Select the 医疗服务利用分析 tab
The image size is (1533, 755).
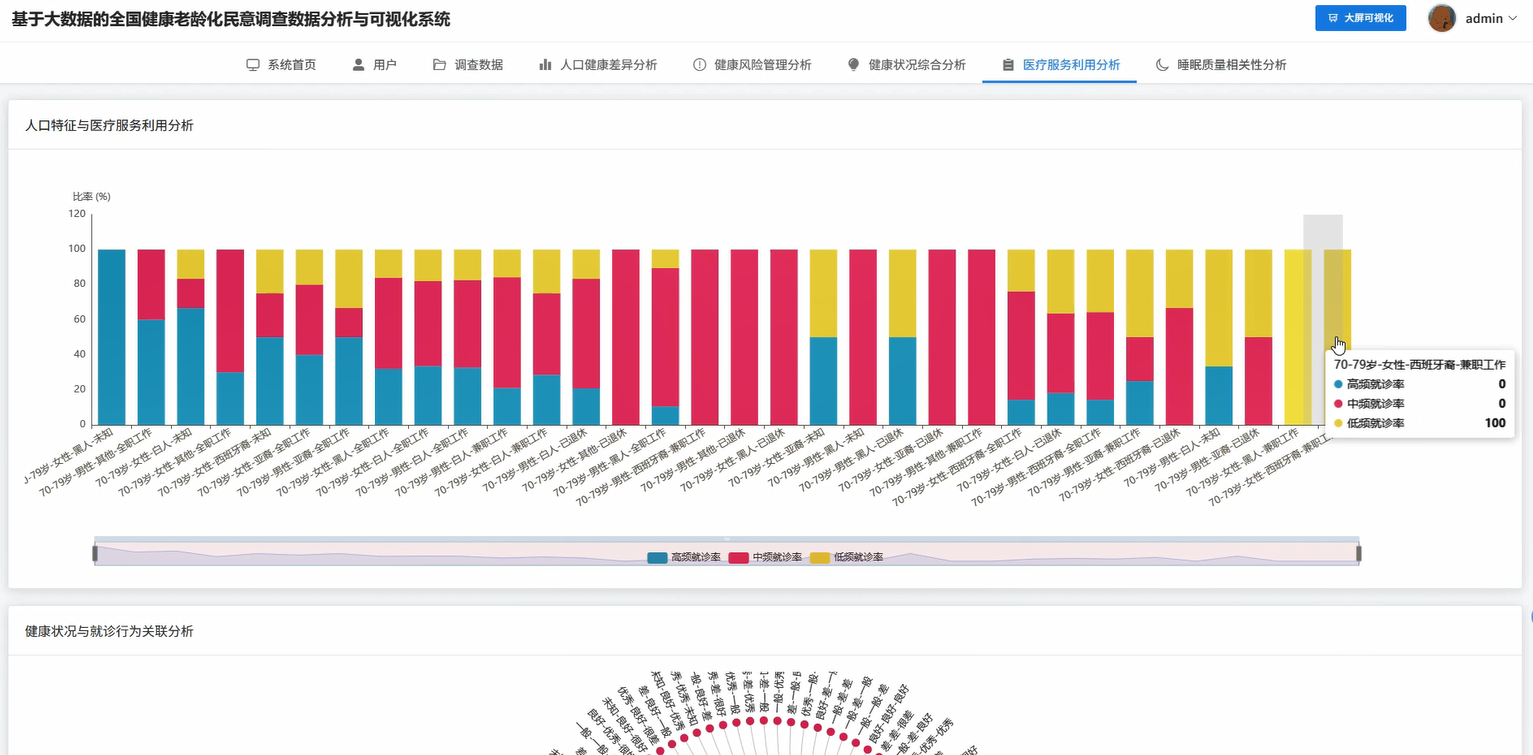tap(1060, 65)
